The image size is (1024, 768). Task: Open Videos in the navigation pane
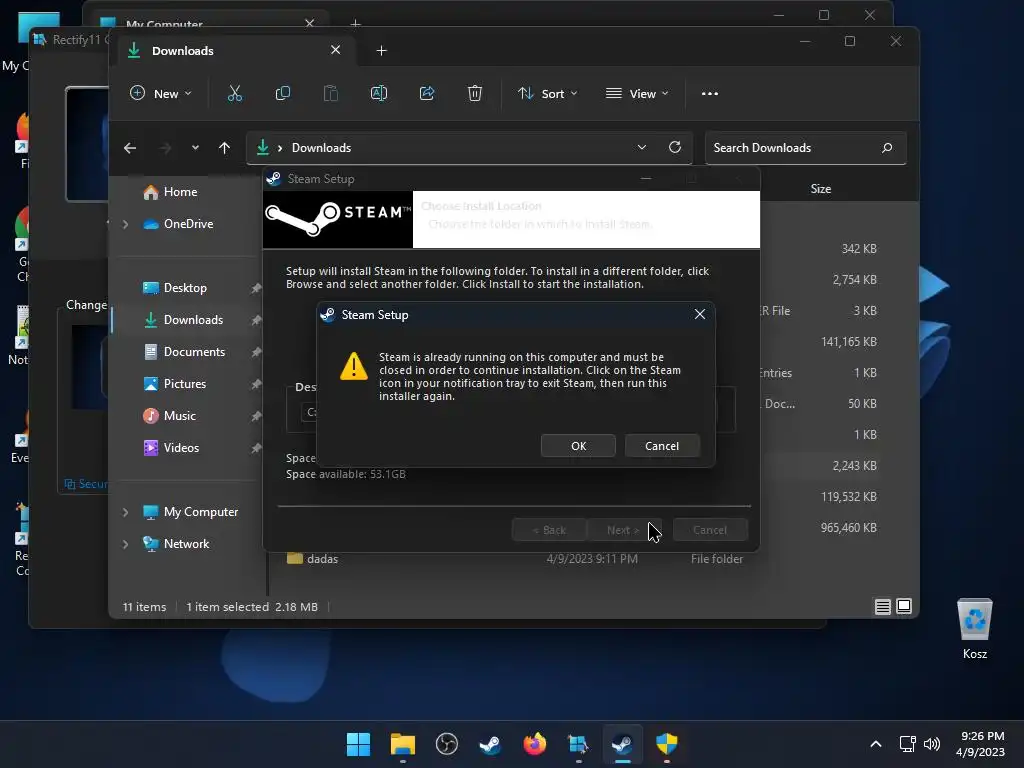[181, 448]
